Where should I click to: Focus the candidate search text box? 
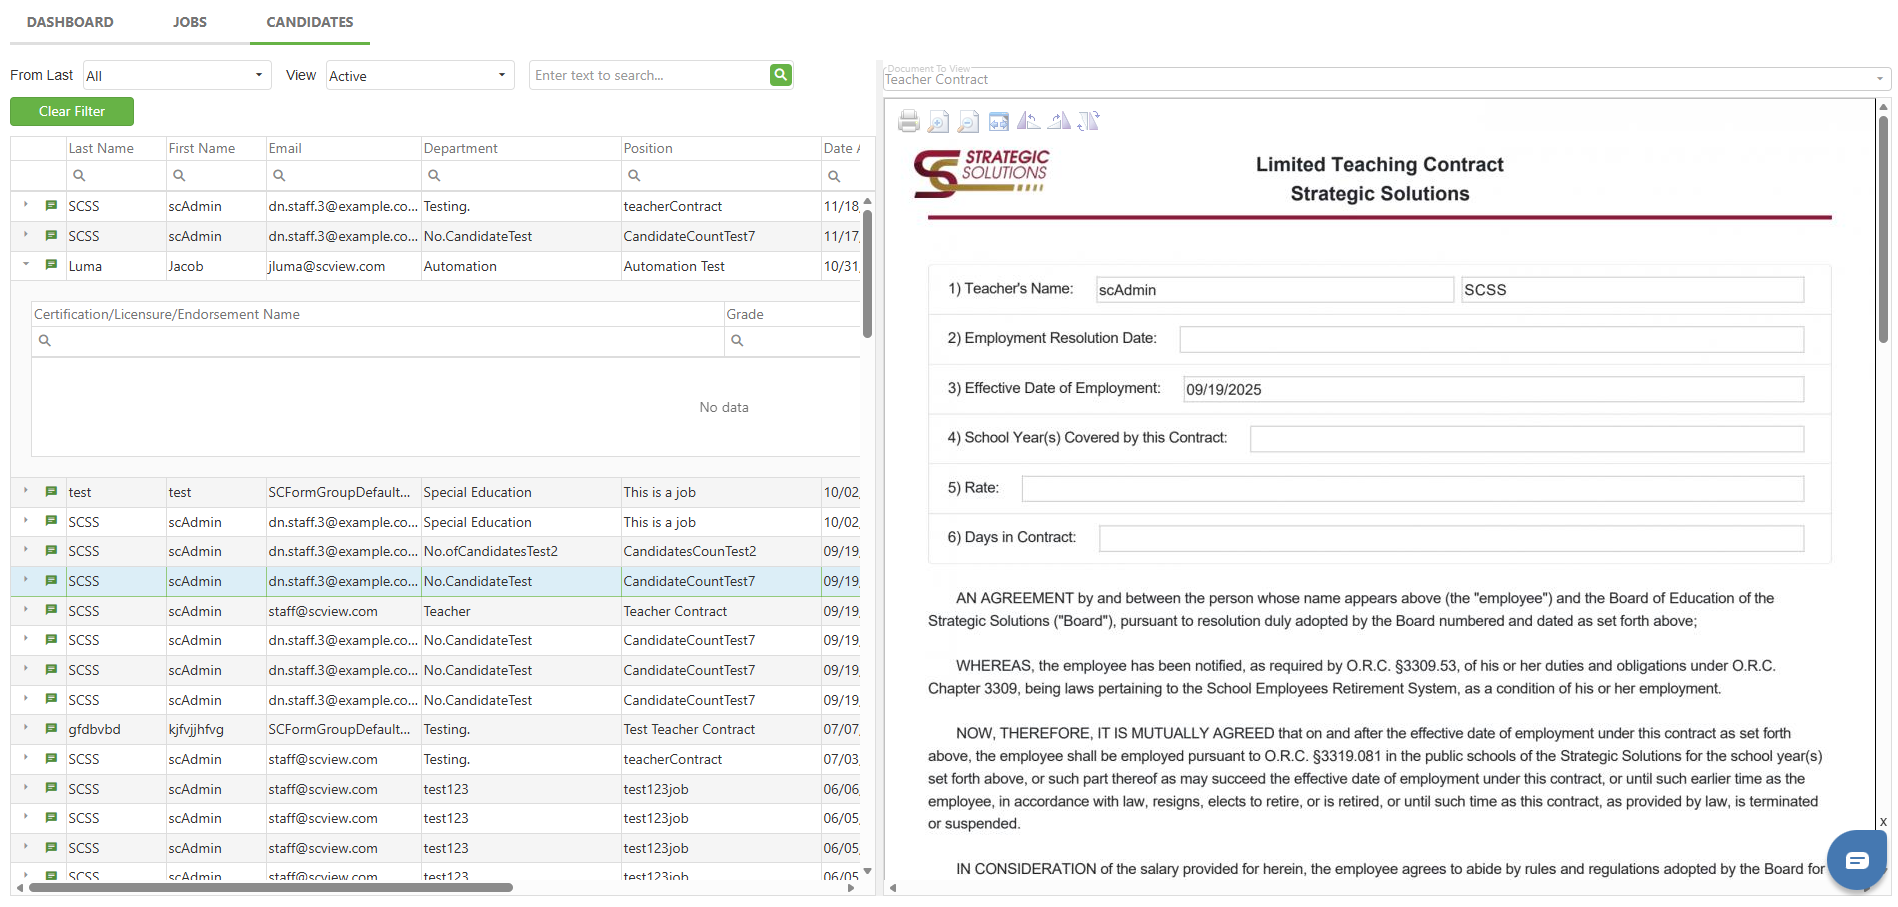[650, 75]
